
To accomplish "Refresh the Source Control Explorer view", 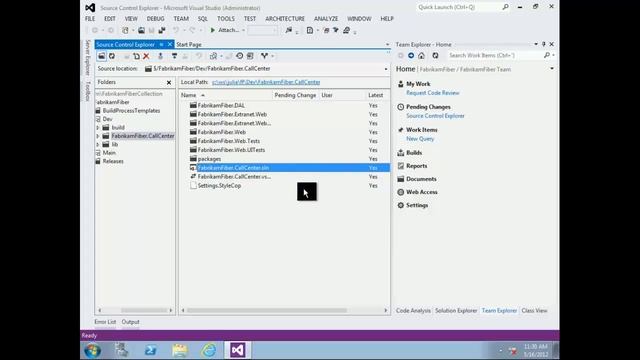I will click(111, 56).
